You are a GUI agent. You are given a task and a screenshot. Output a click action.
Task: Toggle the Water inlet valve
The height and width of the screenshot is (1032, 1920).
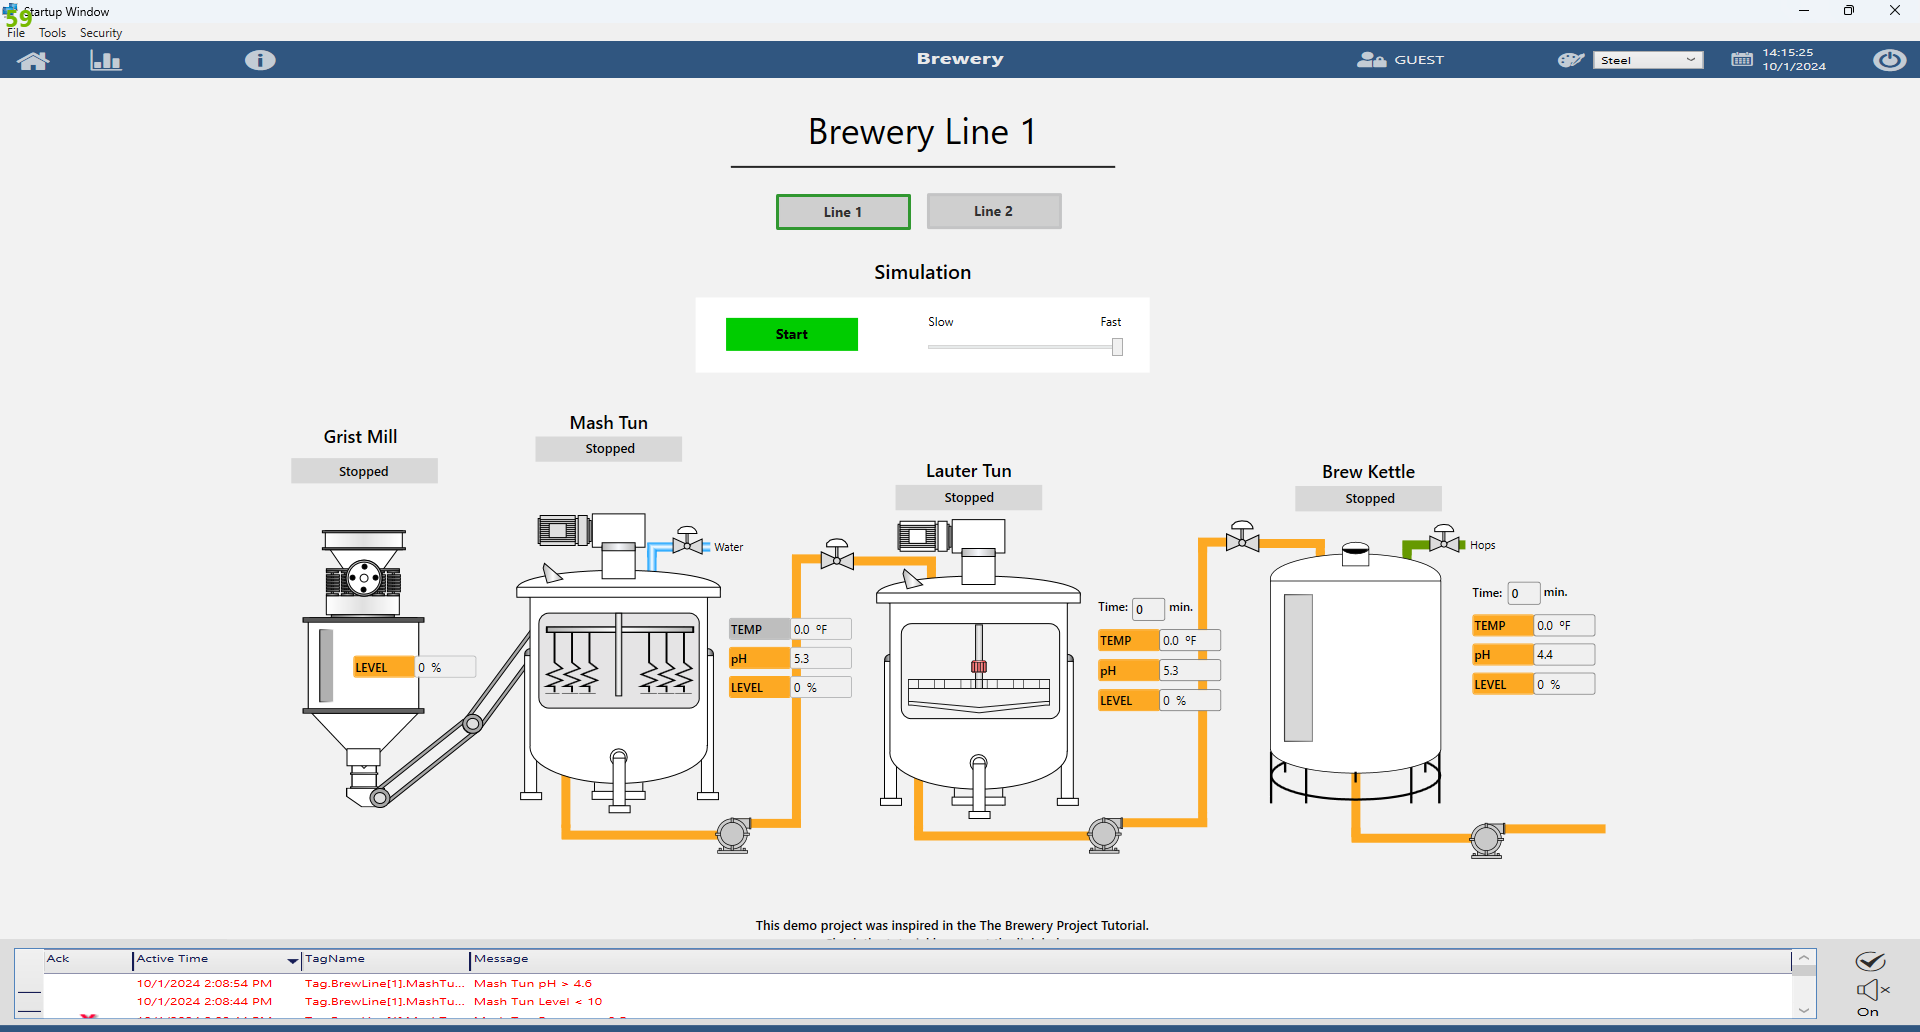click(x=687, y=542)
